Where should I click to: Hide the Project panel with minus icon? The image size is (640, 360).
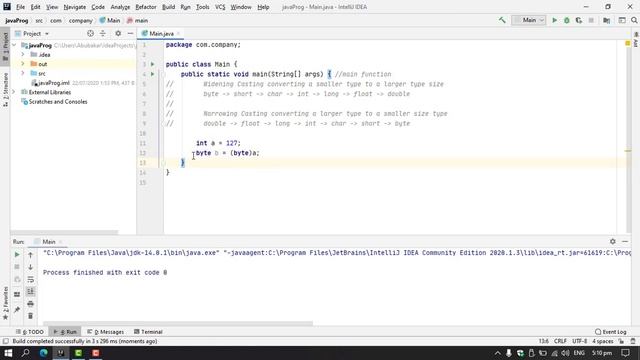(130, 33)
